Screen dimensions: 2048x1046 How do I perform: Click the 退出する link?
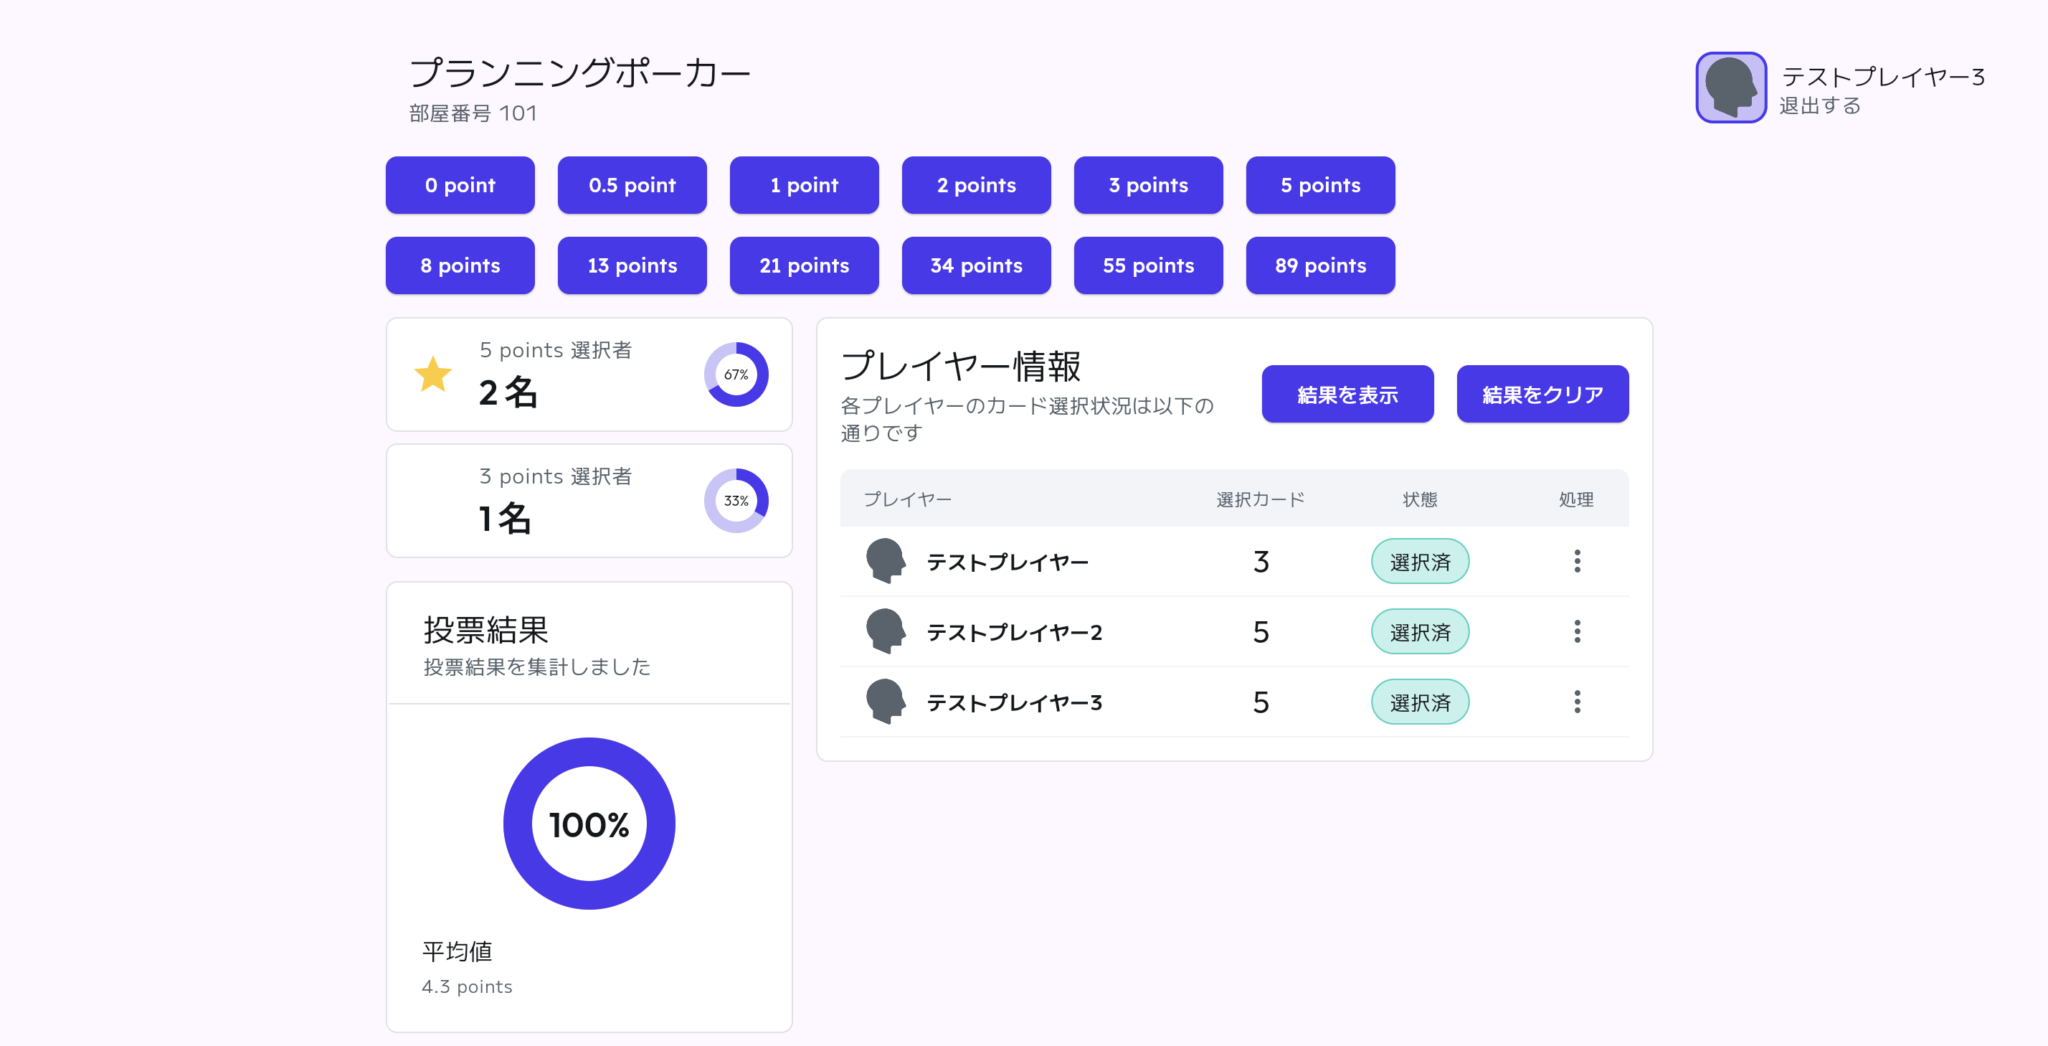[x=1819, y=106]
